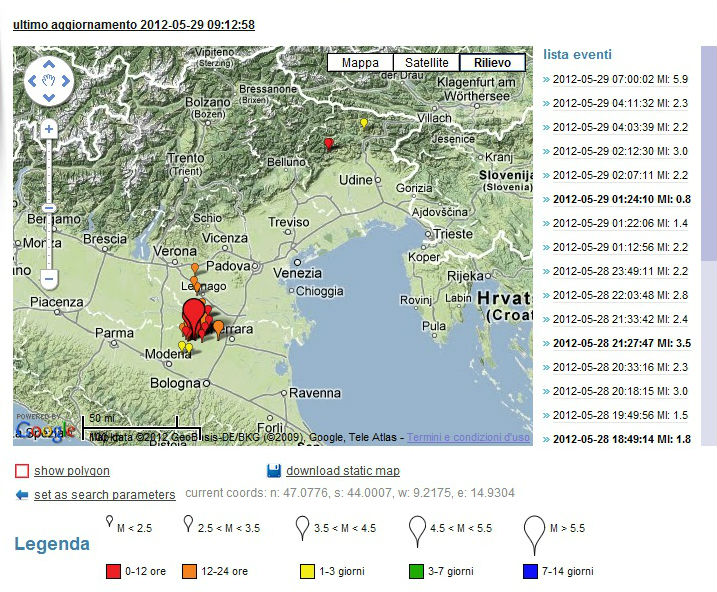Click the large red earthquake marker

pyautogui.click(x=194, y=314)
